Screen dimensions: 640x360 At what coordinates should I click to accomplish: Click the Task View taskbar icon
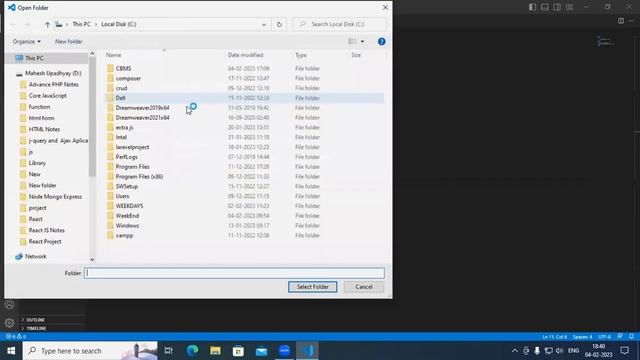(x=169, y=351)
